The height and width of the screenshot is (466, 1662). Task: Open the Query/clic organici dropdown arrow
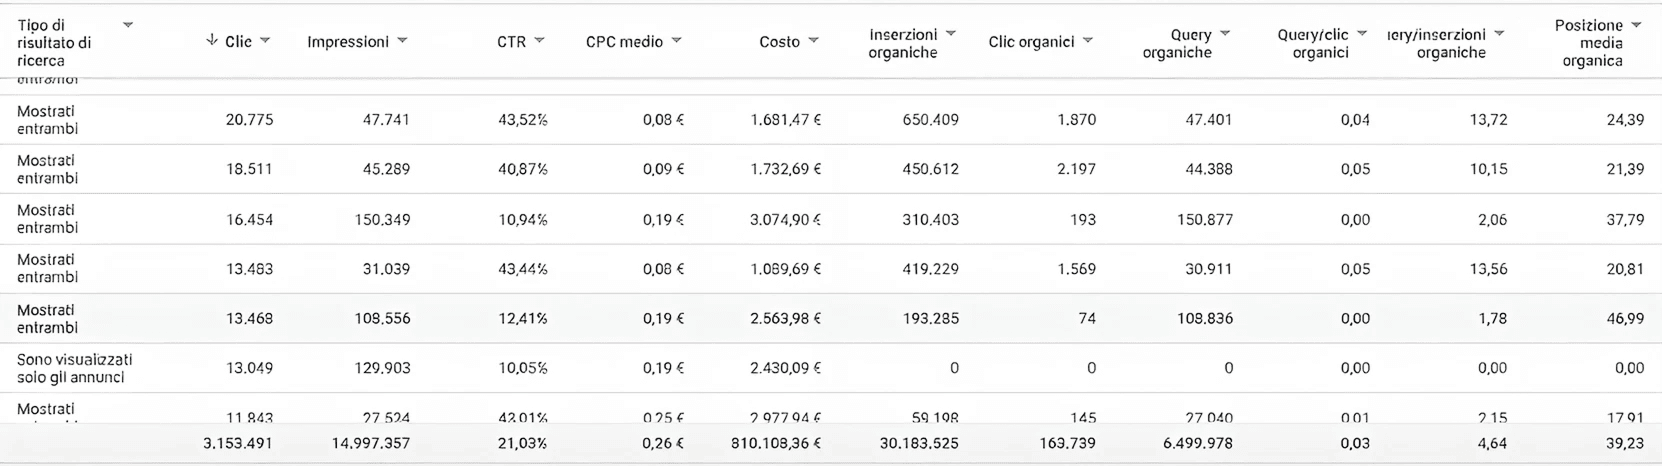(x=1362, y=34)
